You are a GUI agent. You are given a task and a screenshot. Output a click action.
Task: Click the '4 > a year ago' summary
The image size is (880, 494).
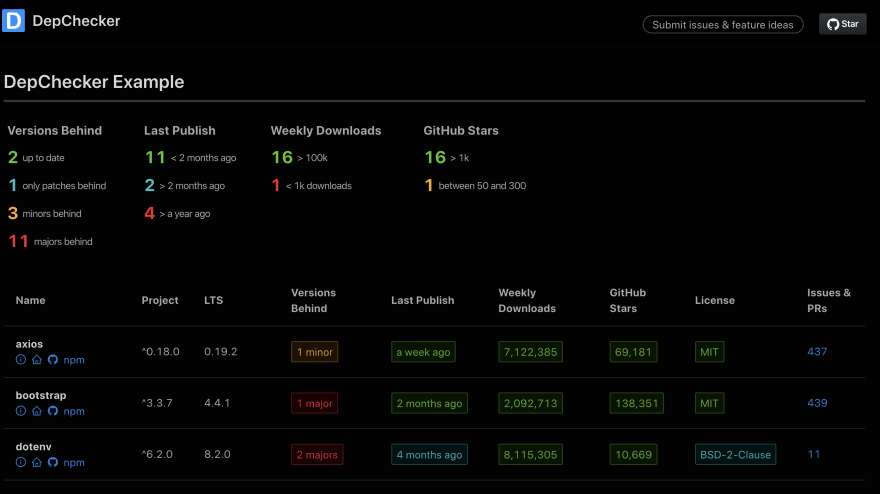click(x=177, y=213)
